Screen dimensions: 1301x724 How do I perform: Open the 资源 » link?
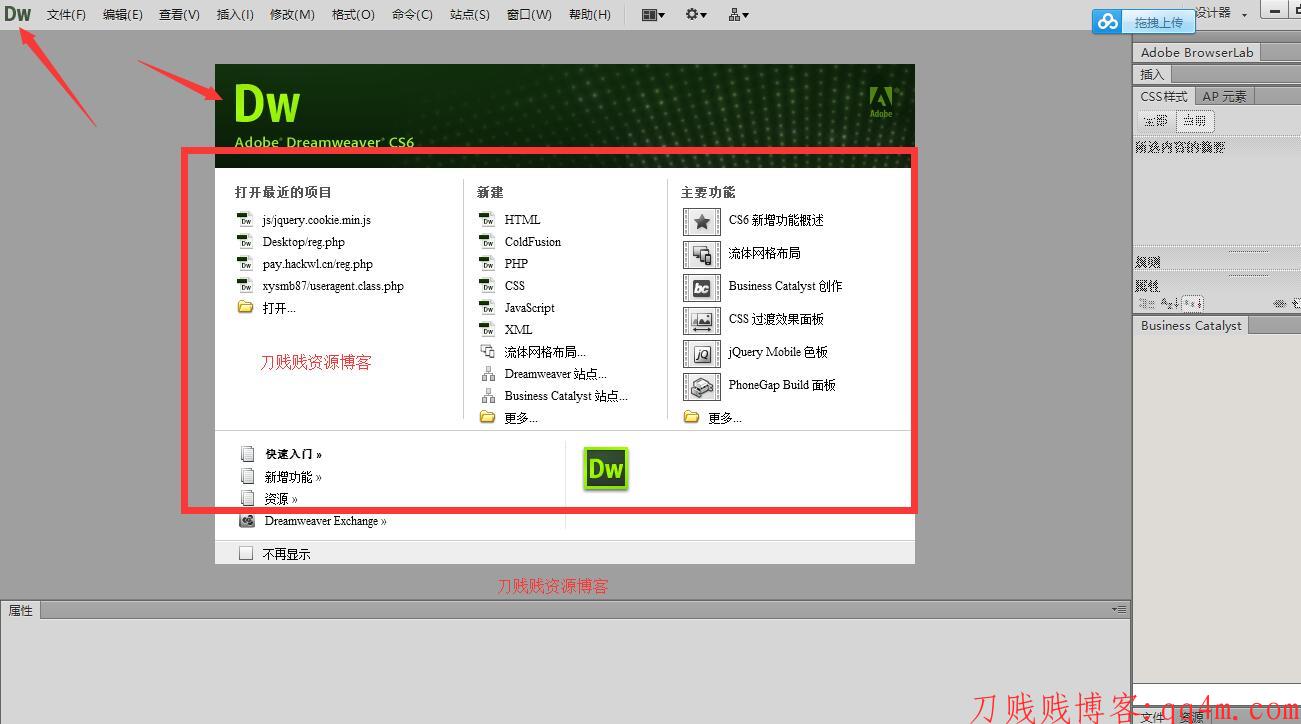click(281, 499)
